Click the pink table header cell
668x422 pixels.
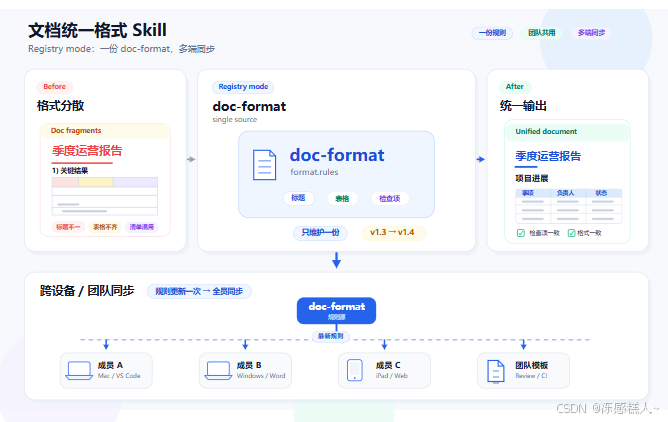click(x=65, y=182)
